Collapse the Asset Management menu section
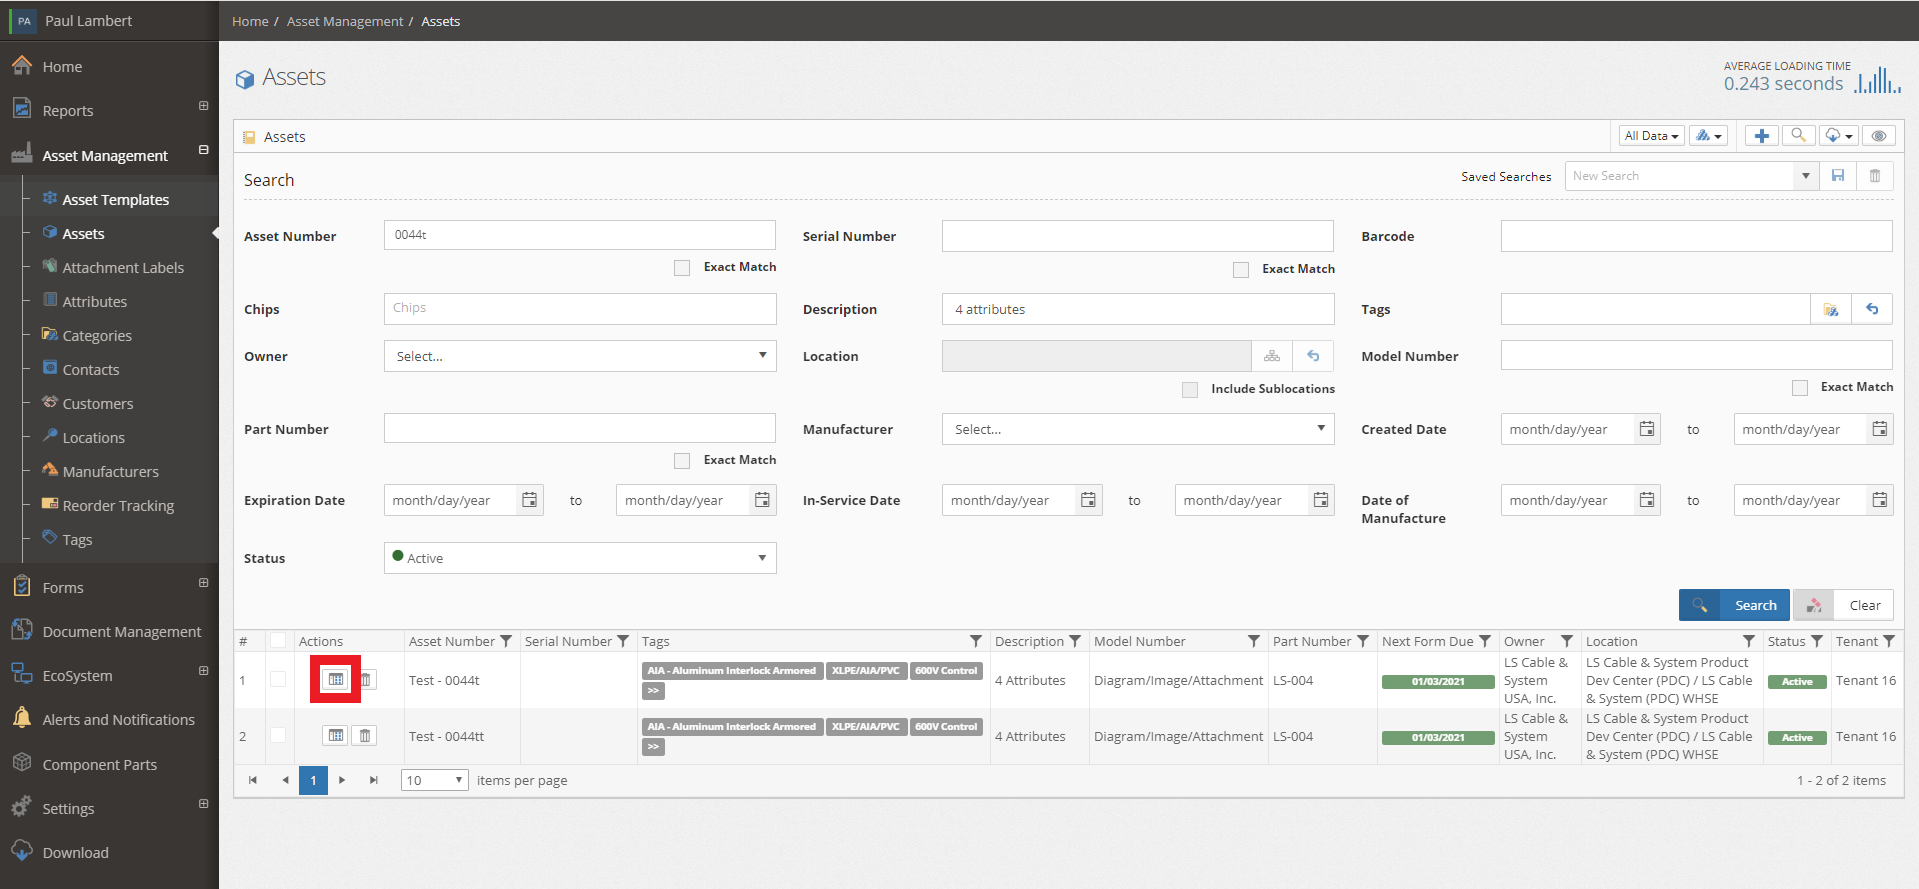1919x889 pixels. coord(204,150)
